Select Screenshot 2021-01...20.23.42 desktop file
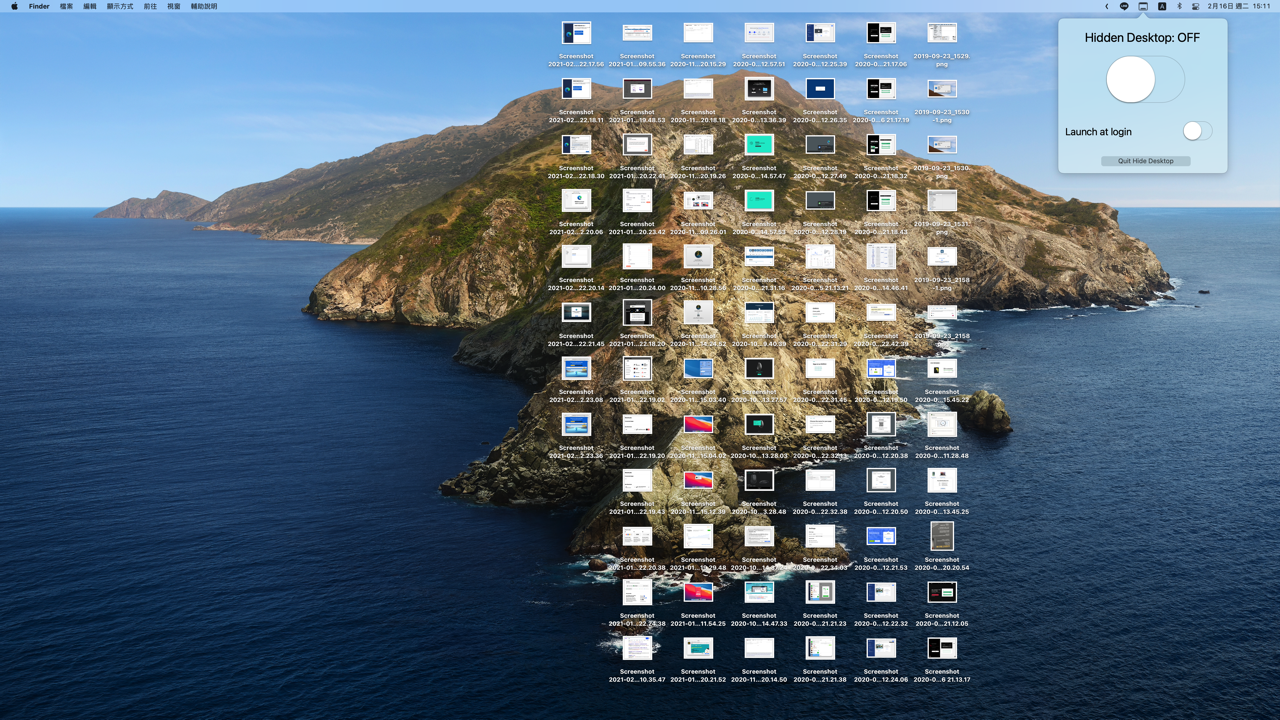 (x=637, y=213)
